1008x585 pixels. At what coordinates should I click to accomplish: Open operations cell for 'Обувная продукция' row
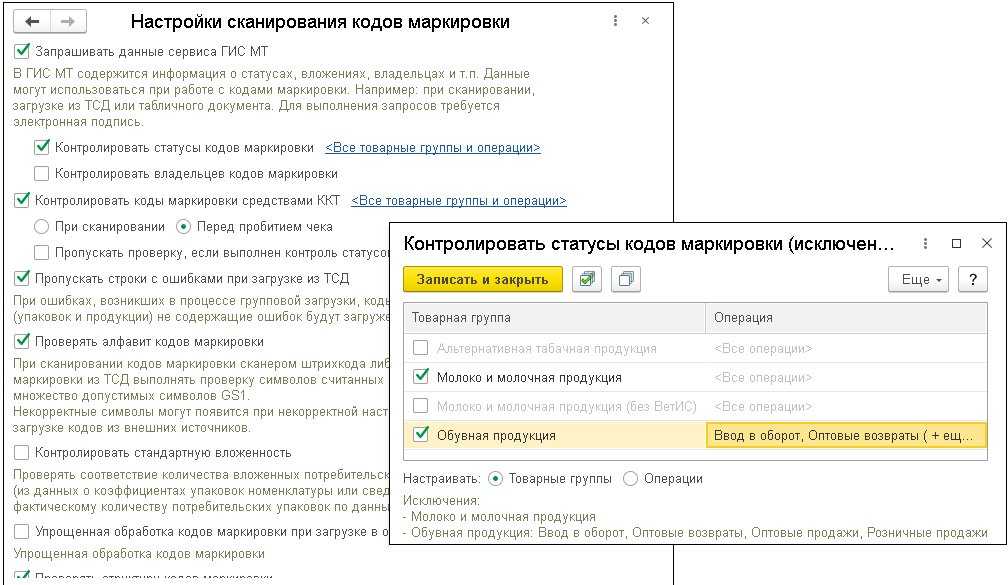[x=846, y=435]
